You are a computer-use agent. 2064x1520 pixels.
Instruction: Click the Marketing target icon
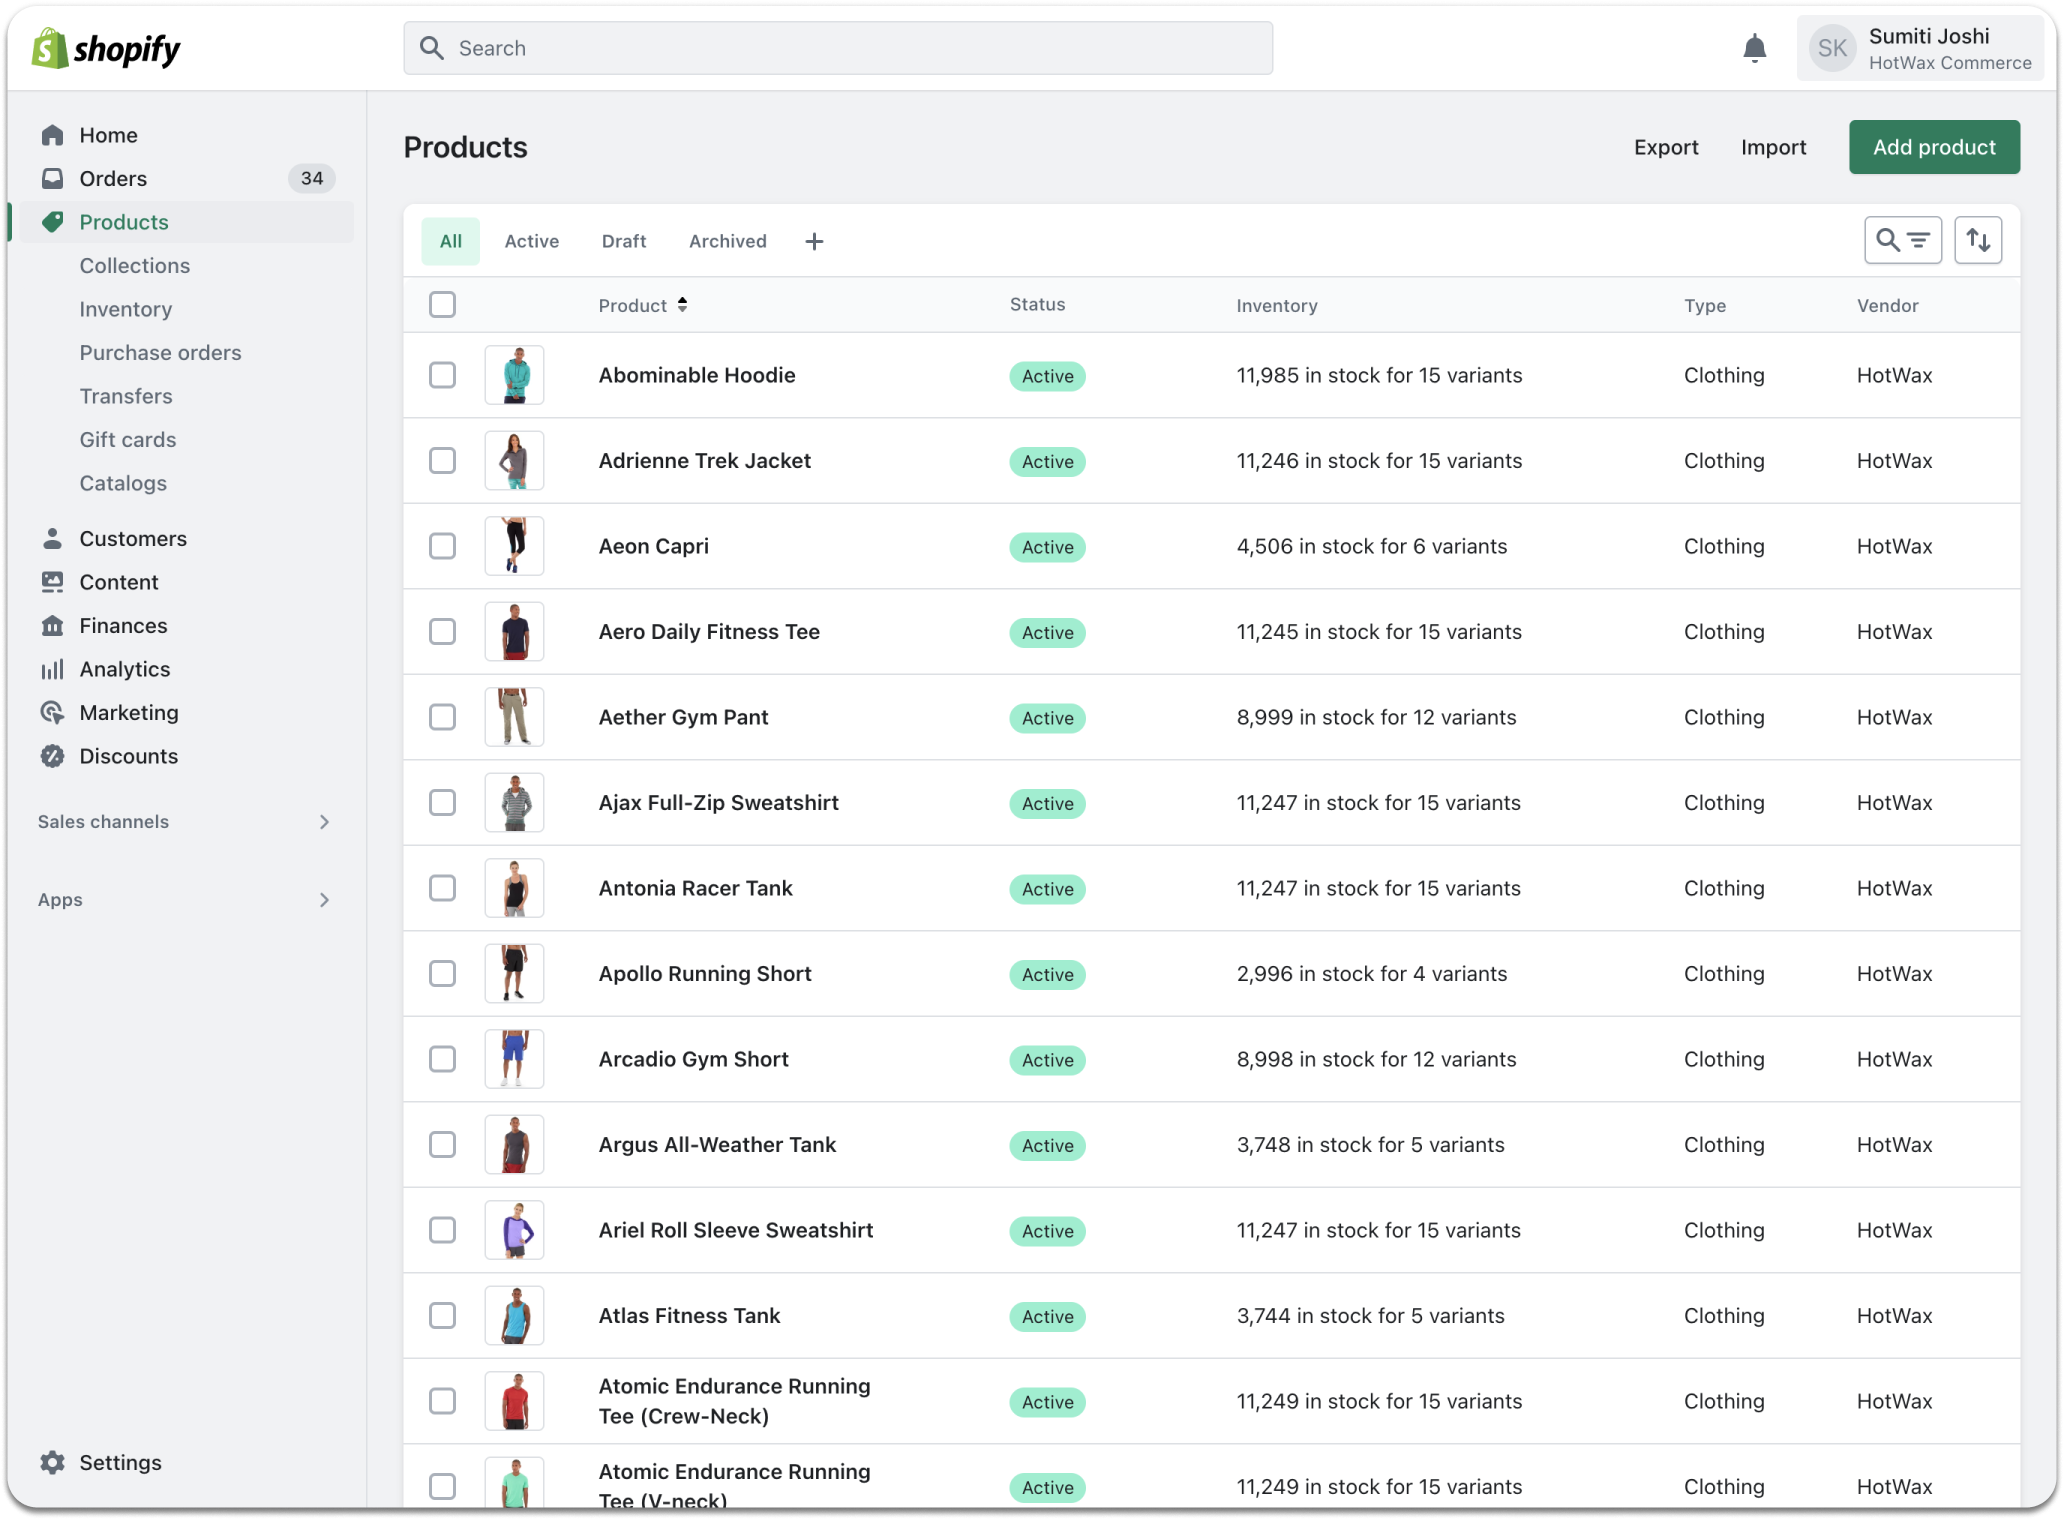53,712
